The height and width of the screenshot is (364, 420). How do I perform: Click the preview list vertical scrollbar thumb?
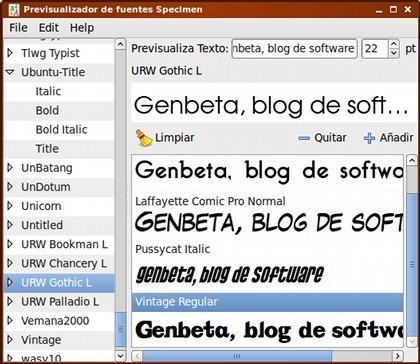point(412,265)
